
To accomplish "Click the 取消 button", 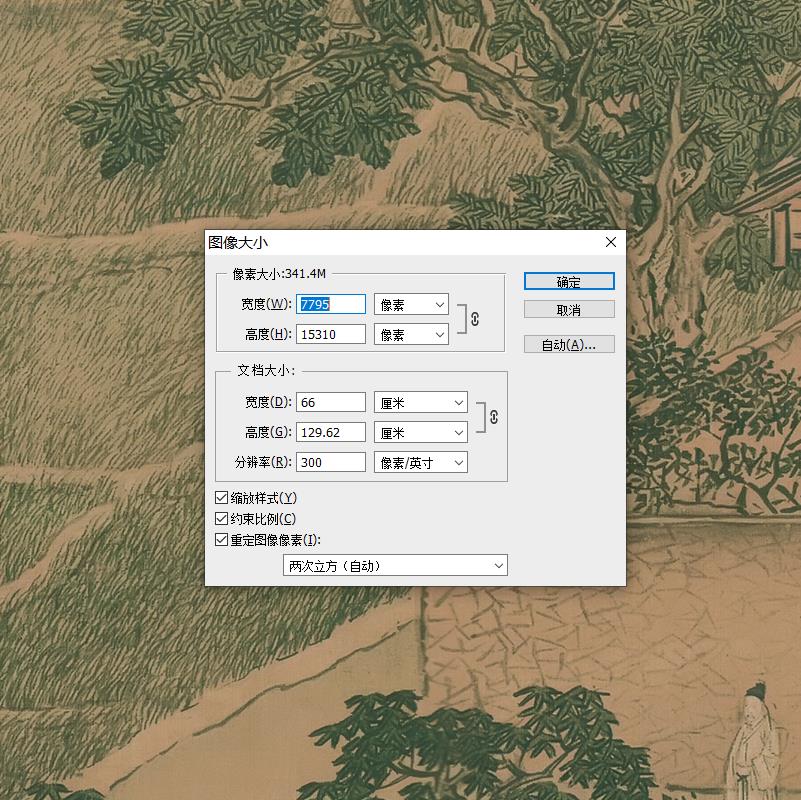I will [x=569, y=310].
